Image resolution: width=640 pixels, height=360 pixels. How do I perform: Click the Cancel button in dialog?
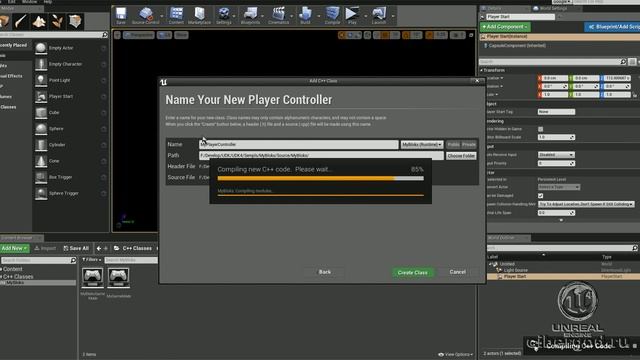tap(458, 272)
